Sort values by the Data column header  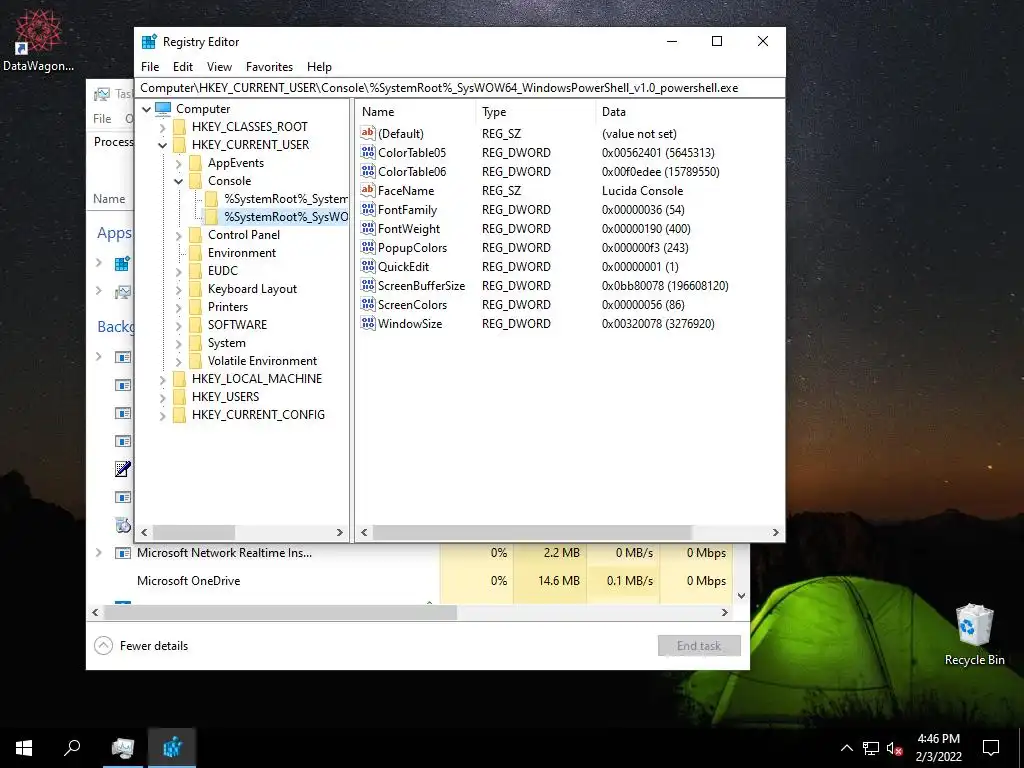(689, 112)
